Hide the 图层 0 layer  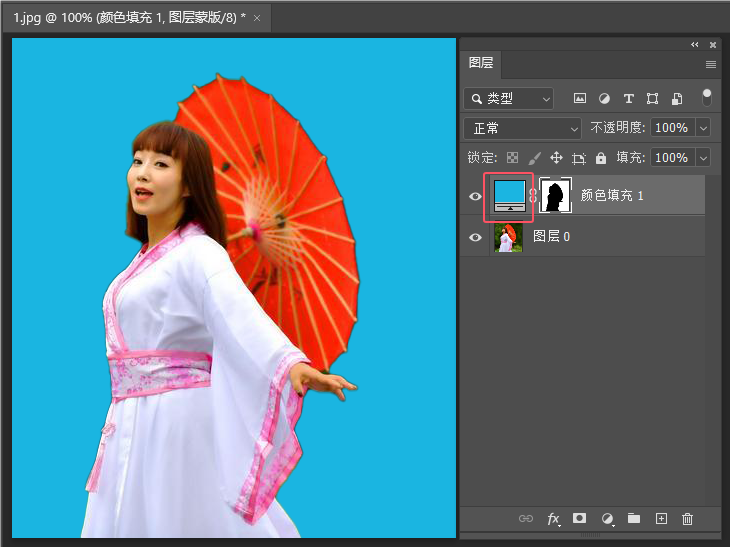[475, 237]
